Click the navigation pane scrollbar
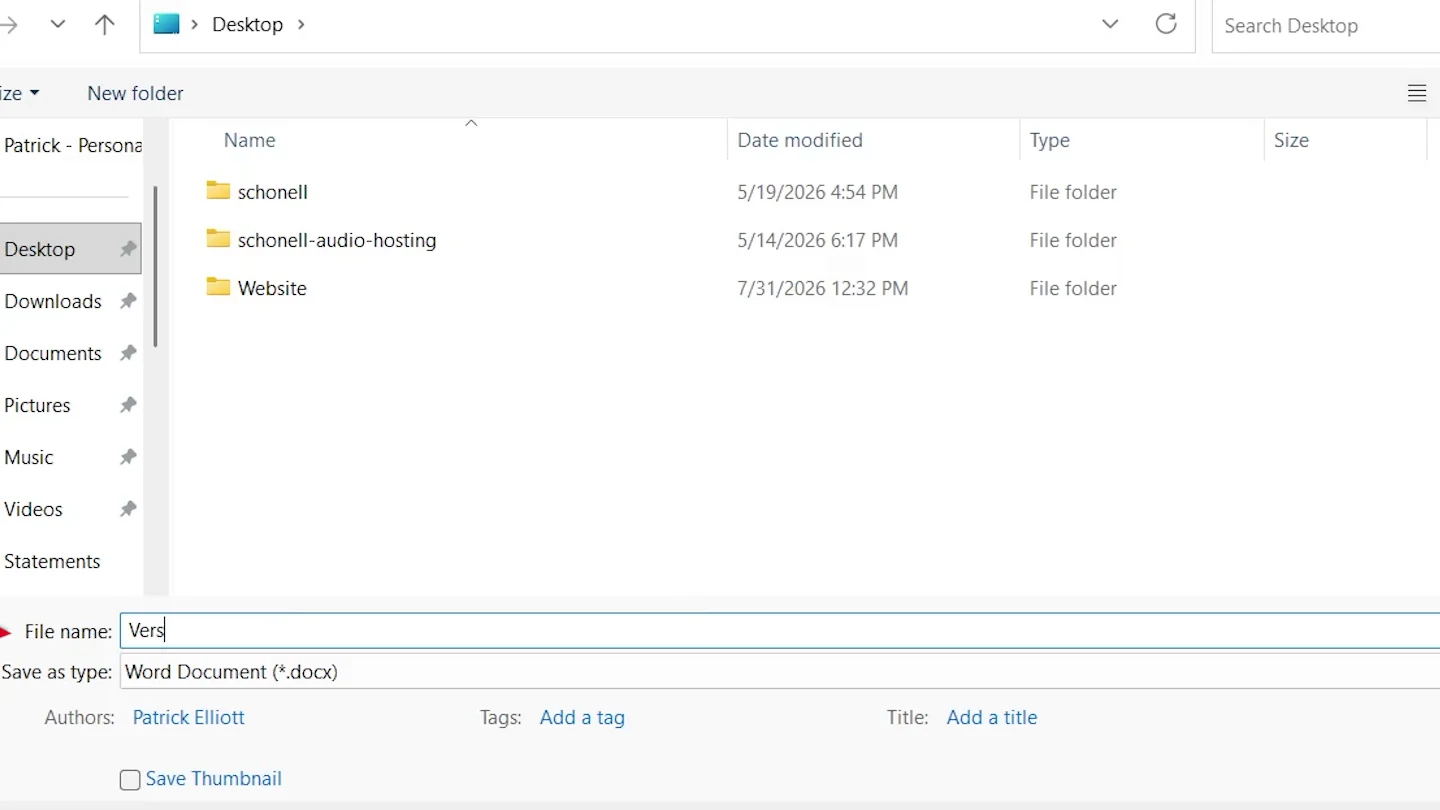 155,268
